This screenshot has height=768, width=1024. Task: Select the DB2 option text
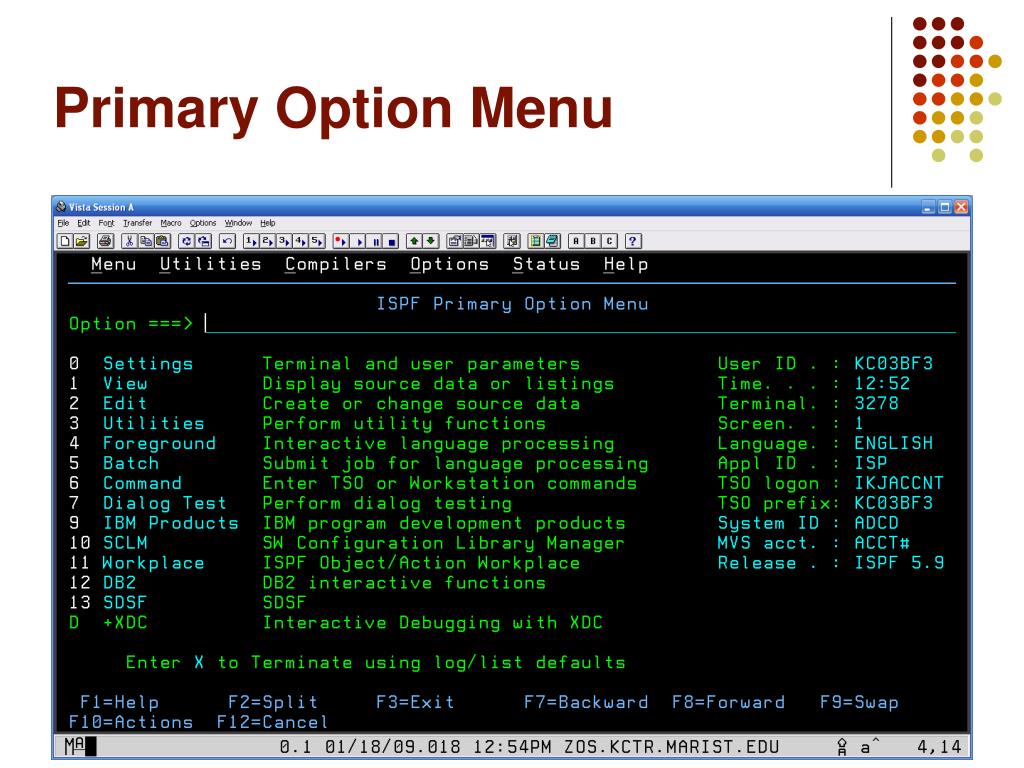point(120,583)
